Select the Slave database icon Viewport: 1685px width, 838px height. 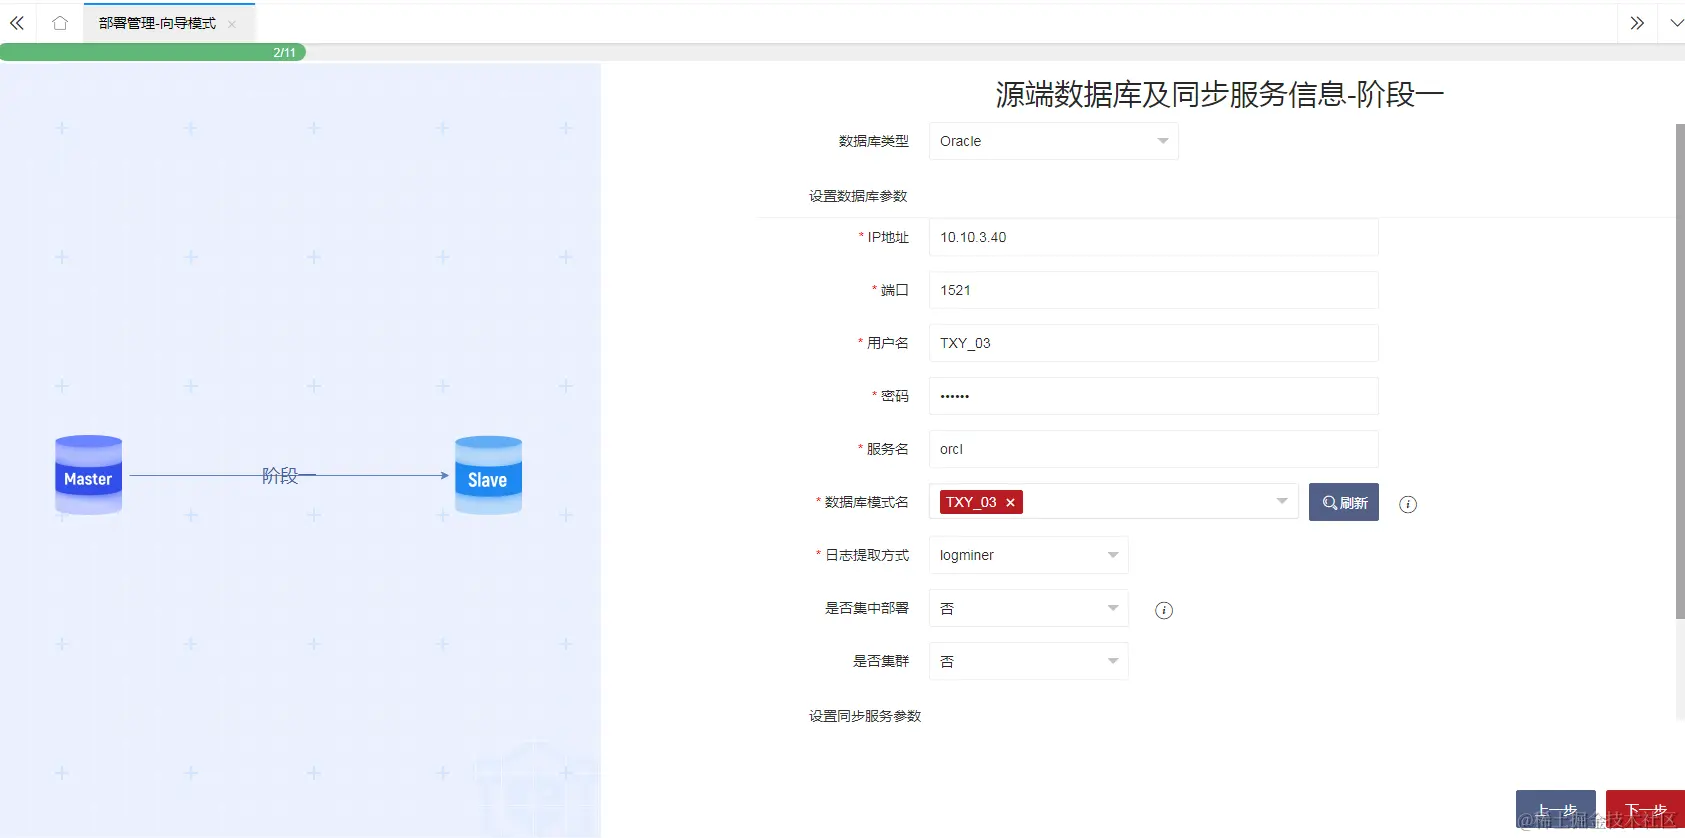tap(488, 475)
